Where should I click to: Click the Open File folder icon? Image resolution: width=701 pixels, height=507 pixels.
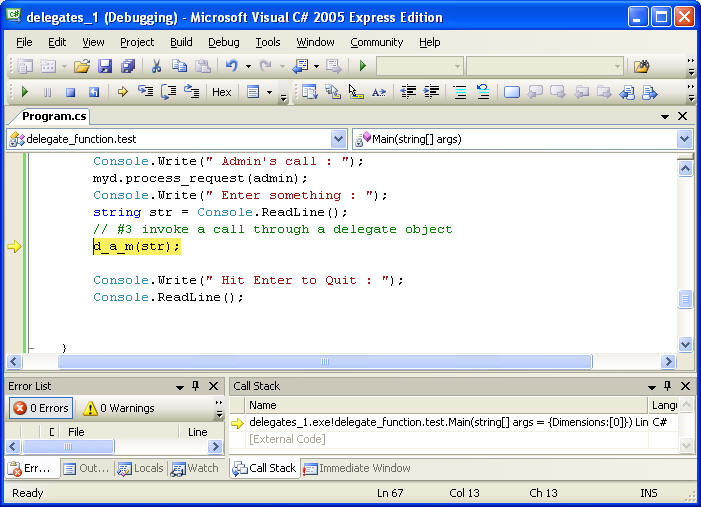tap(81, 66)
